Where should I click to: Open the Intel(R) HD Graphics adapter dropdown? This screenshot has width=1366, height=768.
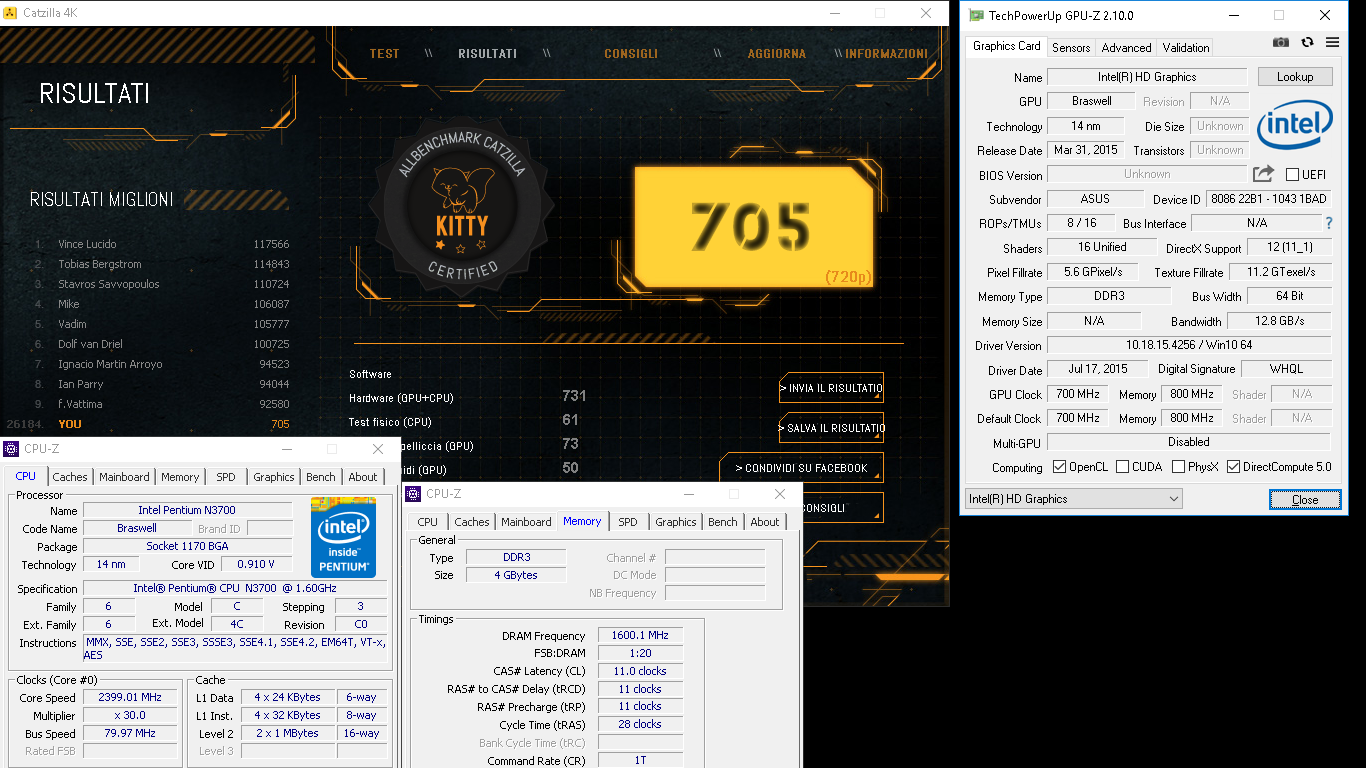coord(1073,498)
